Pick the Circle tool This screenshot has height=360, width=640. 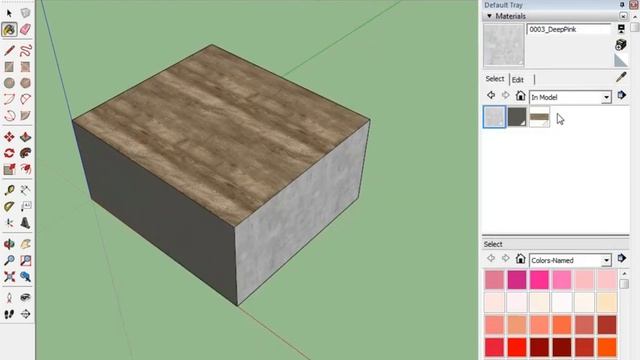tap(9, 83)
